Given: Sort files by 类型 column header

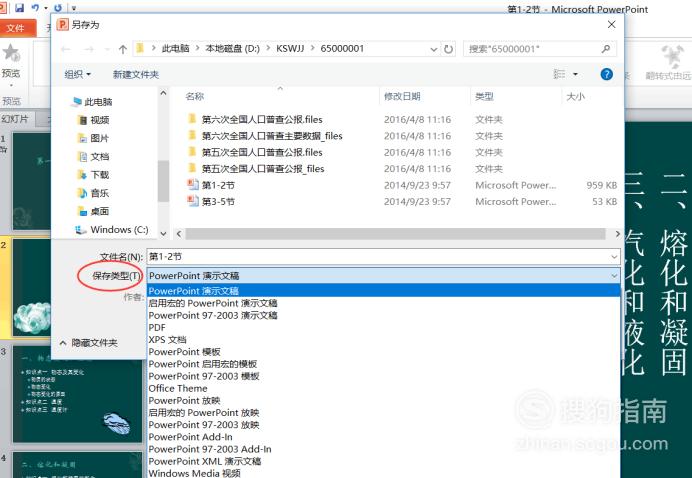Looking at the screenshot, I should (484, 96).
